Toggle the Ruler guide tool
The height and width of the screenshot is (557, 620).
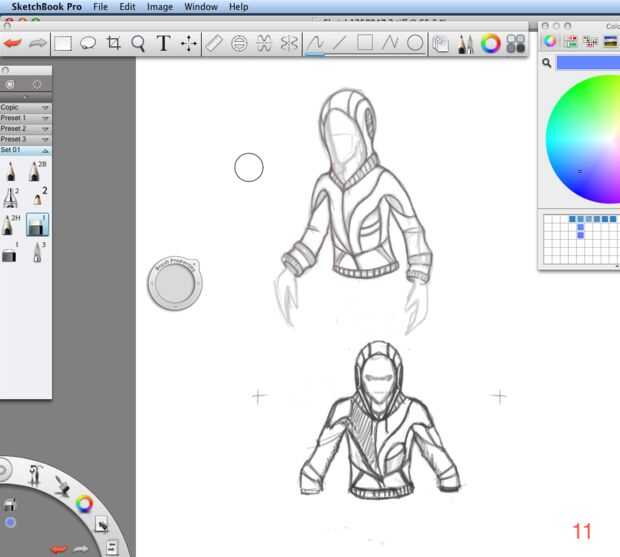(214, 43)
